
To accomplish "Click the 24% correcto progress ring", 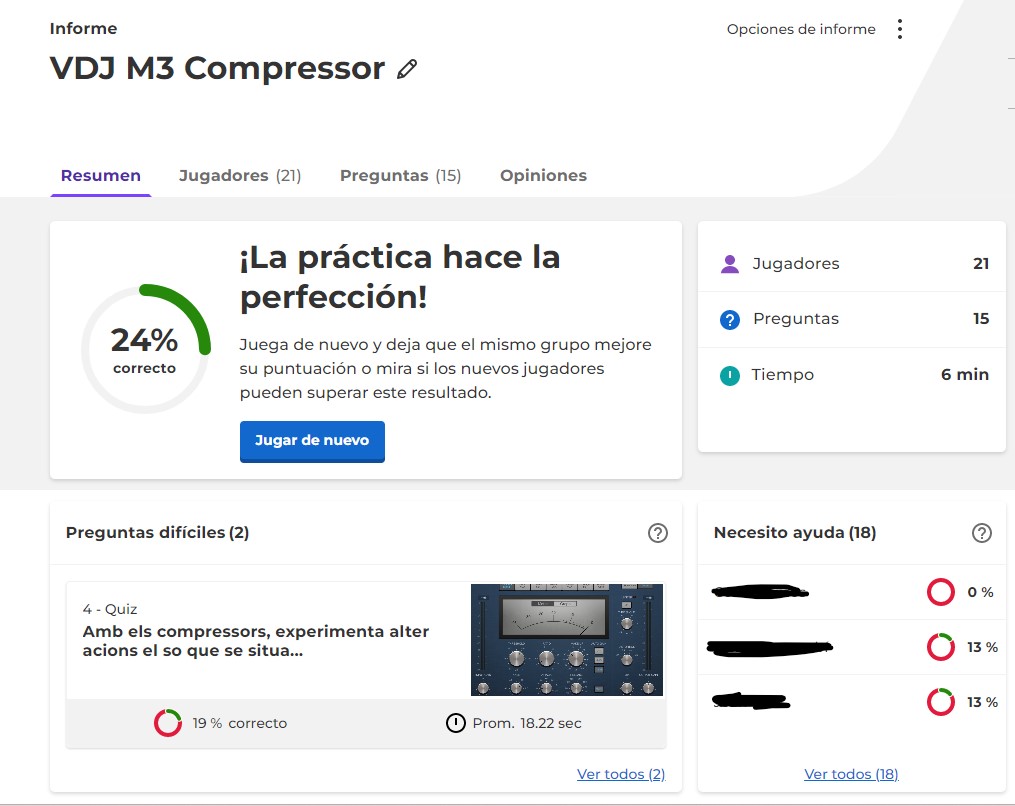I will pyautogui.click(x=145, y=349).
